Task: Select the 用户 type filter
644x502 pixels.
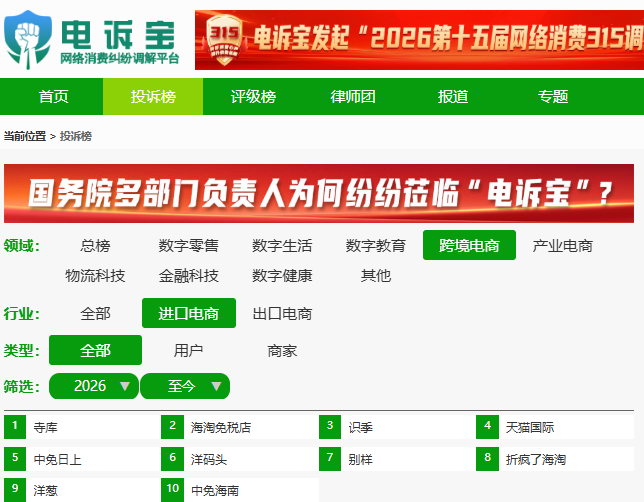Action: tap(189, 350)
